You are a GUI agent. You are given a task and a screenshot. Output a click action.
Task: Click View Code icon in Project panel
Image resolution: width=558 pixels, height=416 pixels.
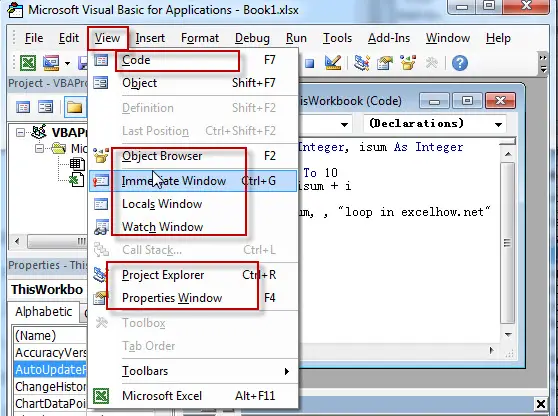tap(23, 107)
